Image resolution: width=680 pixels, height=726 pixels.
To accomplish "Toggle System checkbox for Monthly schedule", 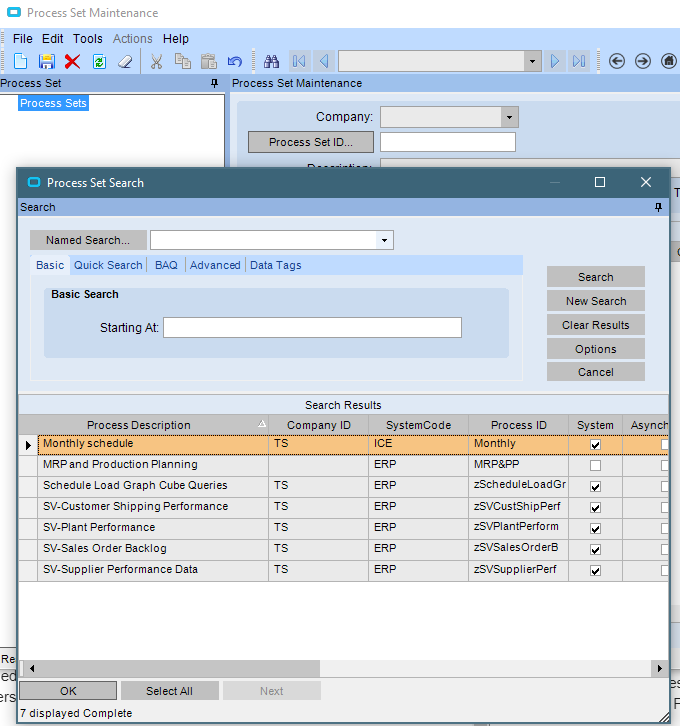I will [x=595, y=445].
